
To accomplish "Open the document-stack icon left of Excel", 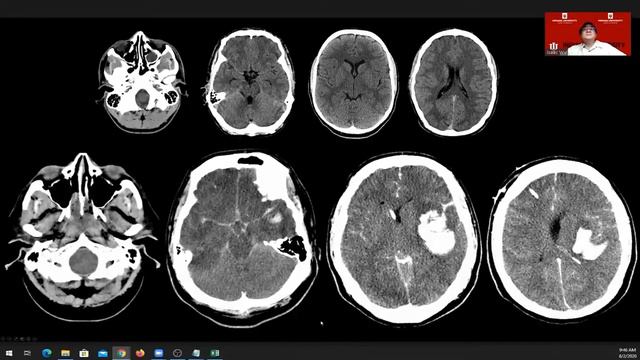I will [196, 353].
